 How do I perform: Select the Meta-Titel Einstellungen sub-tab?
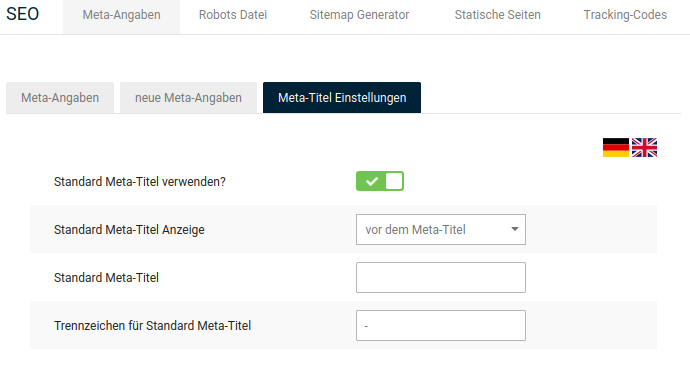click(342, 98)
